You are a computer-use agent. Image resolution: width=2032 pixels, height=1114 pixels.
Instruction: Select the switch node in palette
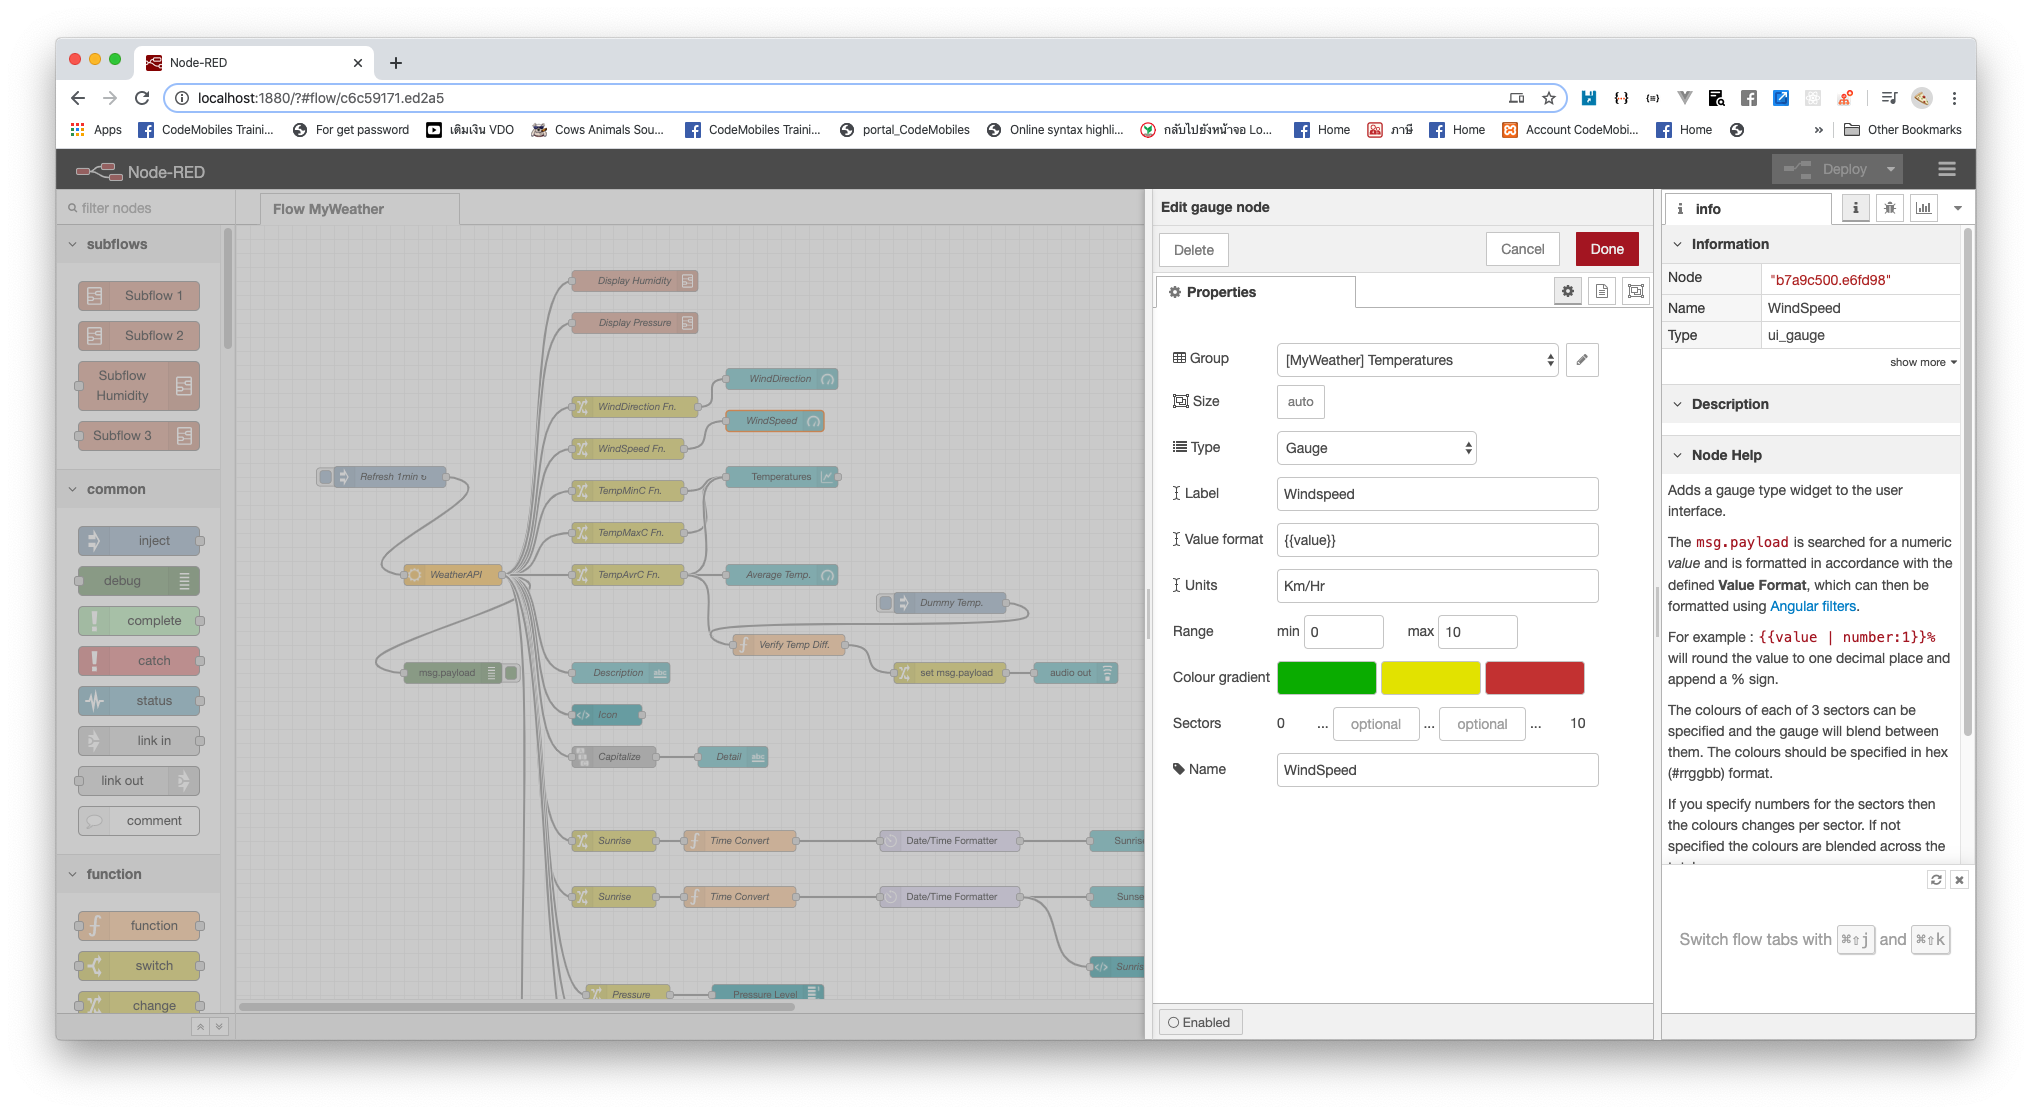coord(138,966)
